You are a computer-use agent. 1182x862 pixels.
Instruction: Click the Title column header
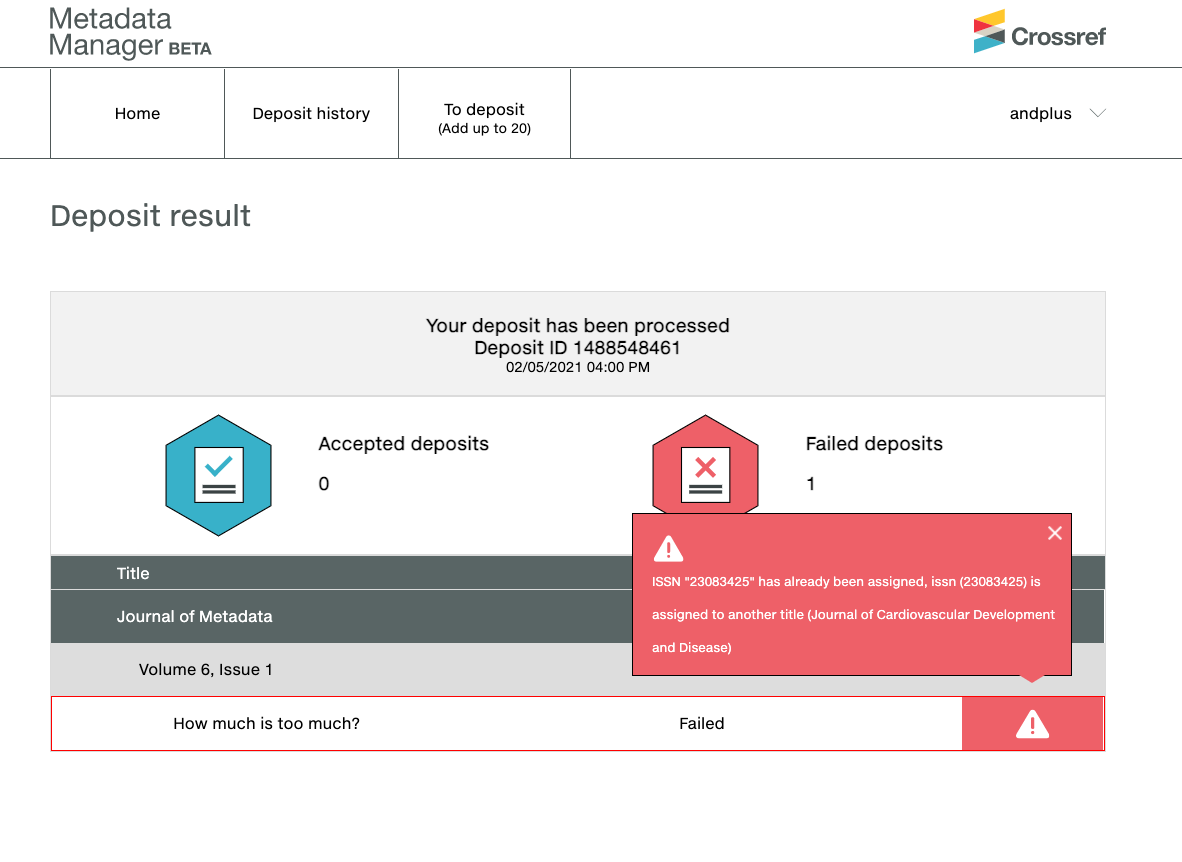pyautogui.click(x=133, y=573)
